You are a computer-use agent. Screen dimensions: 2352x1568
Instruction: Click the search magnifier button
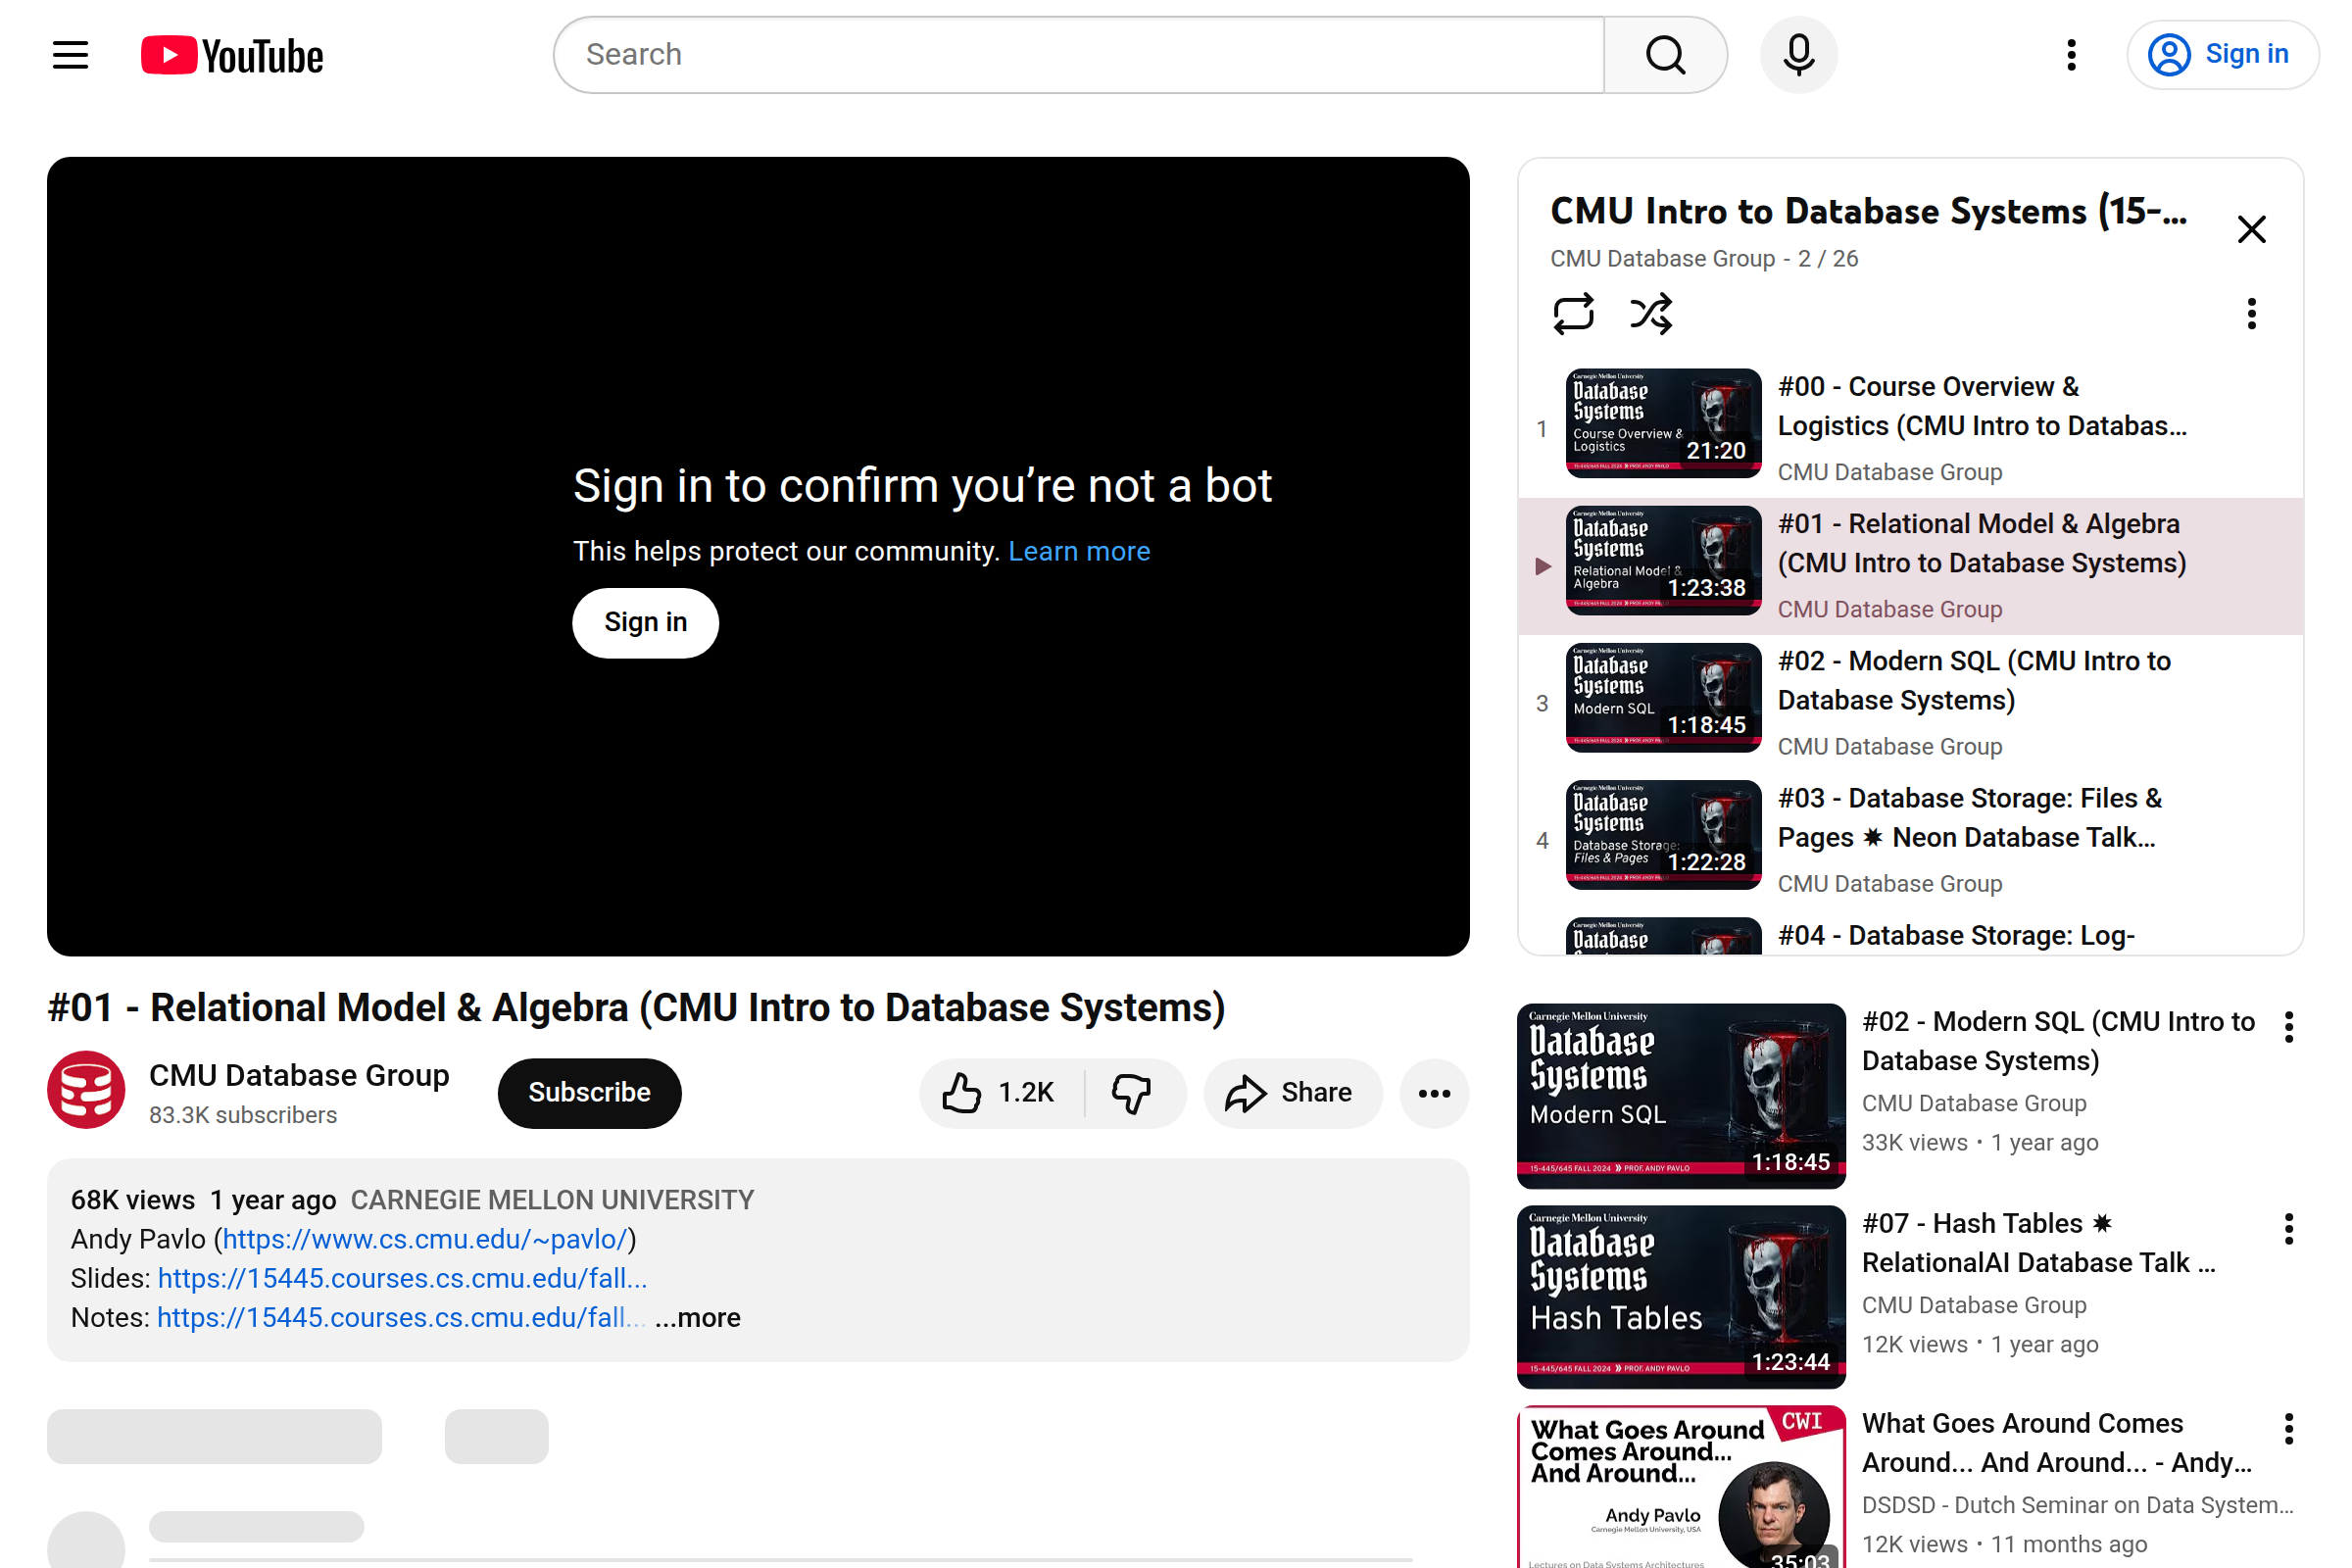pyautogui.click(x=1665, y=55)
